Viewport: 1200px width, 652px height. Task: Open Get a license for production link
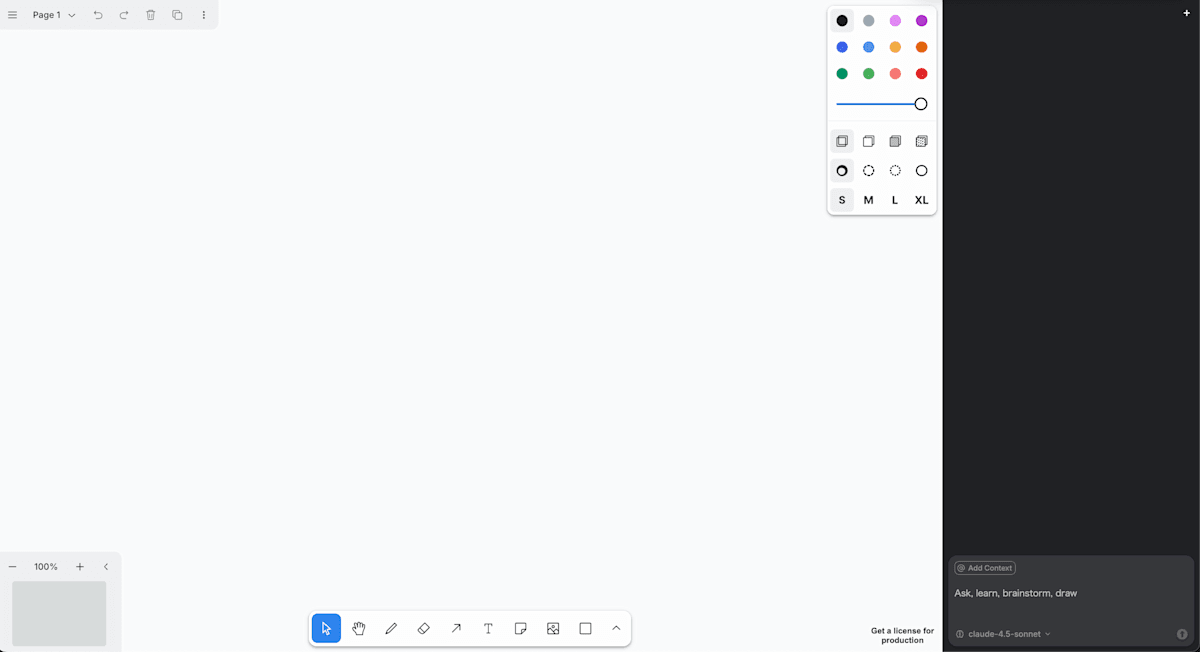pyautogui.click(x=902, y=635)
